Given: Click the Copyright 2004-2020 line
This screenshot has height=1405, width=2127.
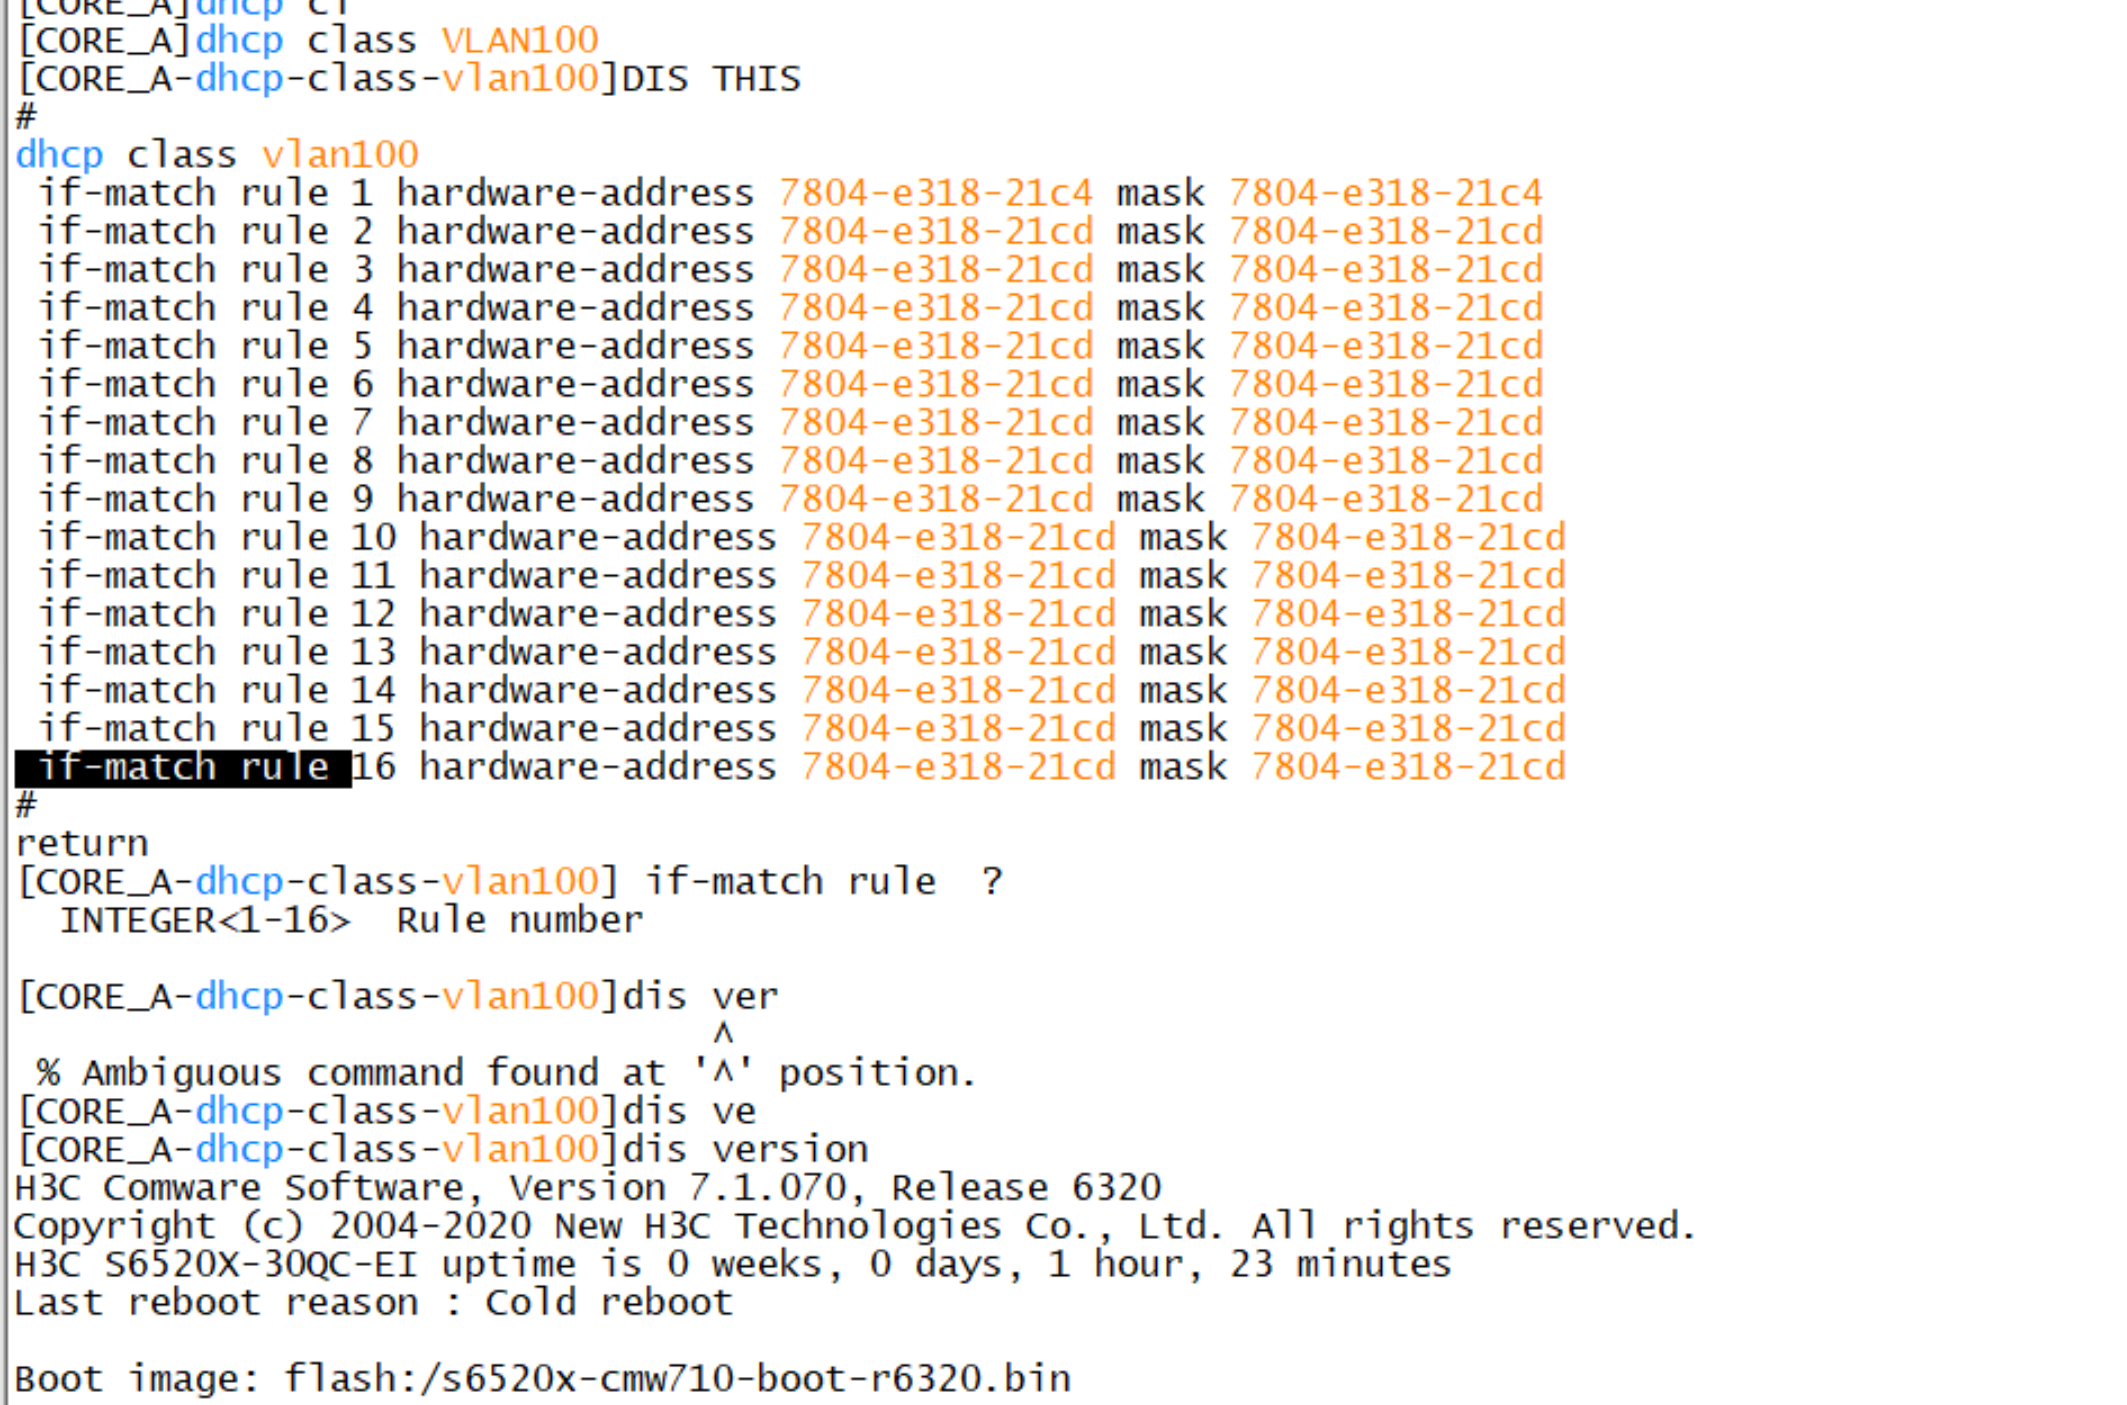Looking at the screenshot, I should (x=855, y=1227).
